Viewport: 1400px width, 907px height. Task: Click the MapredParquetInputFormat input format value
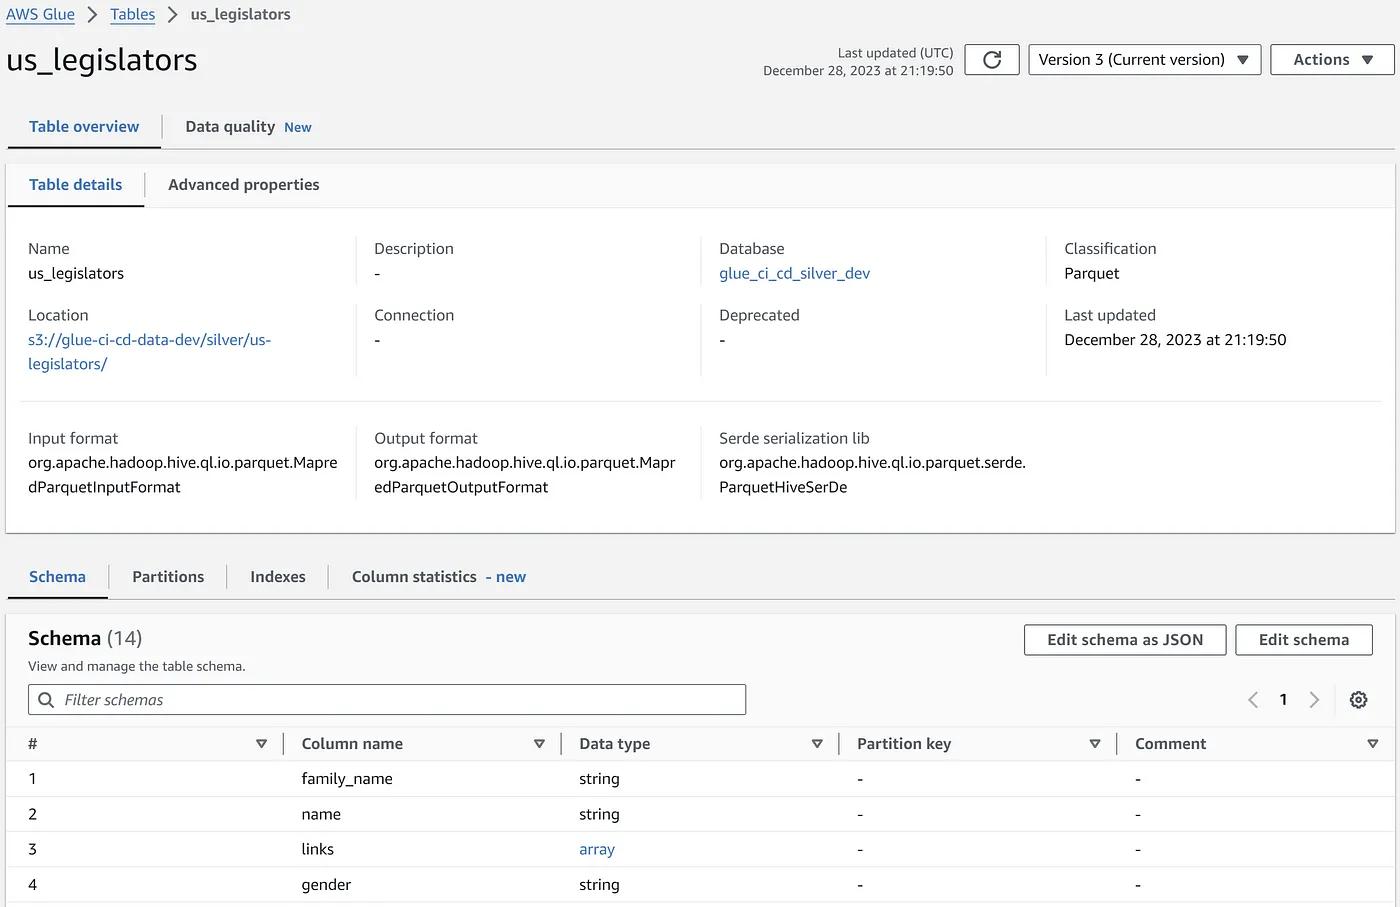pos(183,475)
